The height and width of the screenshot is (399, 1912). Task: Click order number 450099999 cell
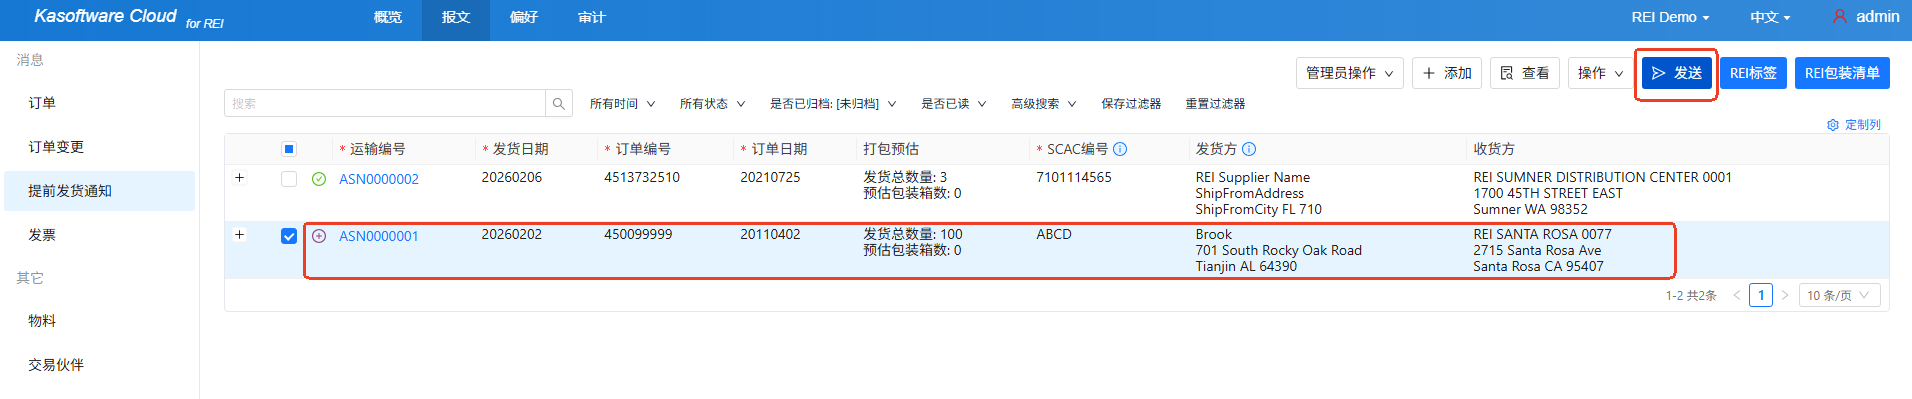tap(638, 234)
